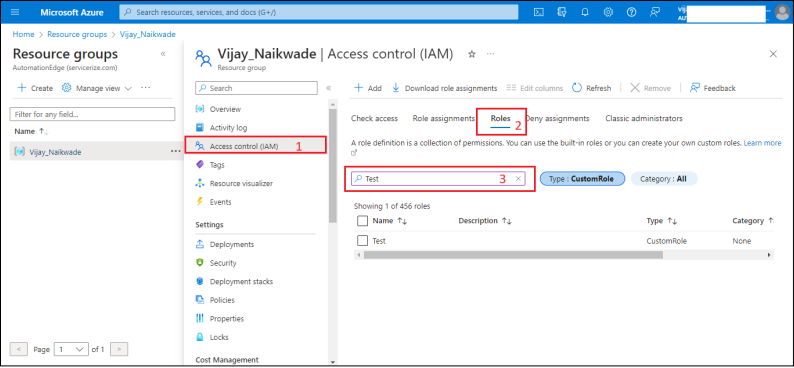Viewport: 794px width, 368px height.
Task: Switch to the Role assignments tab
Action: click(443, 118)
